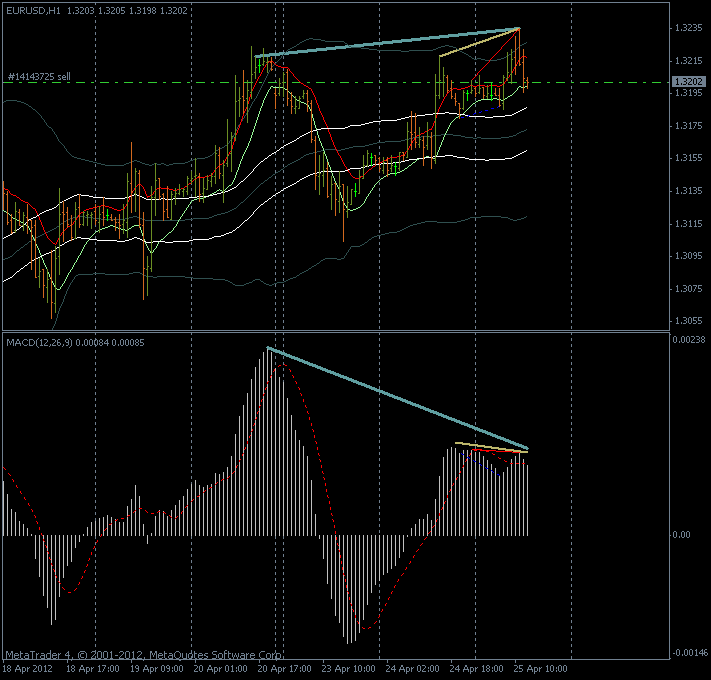Click the -0.00146 MACD scale value
This screenshot has height=680, width=711.
(x=688, y=652)
